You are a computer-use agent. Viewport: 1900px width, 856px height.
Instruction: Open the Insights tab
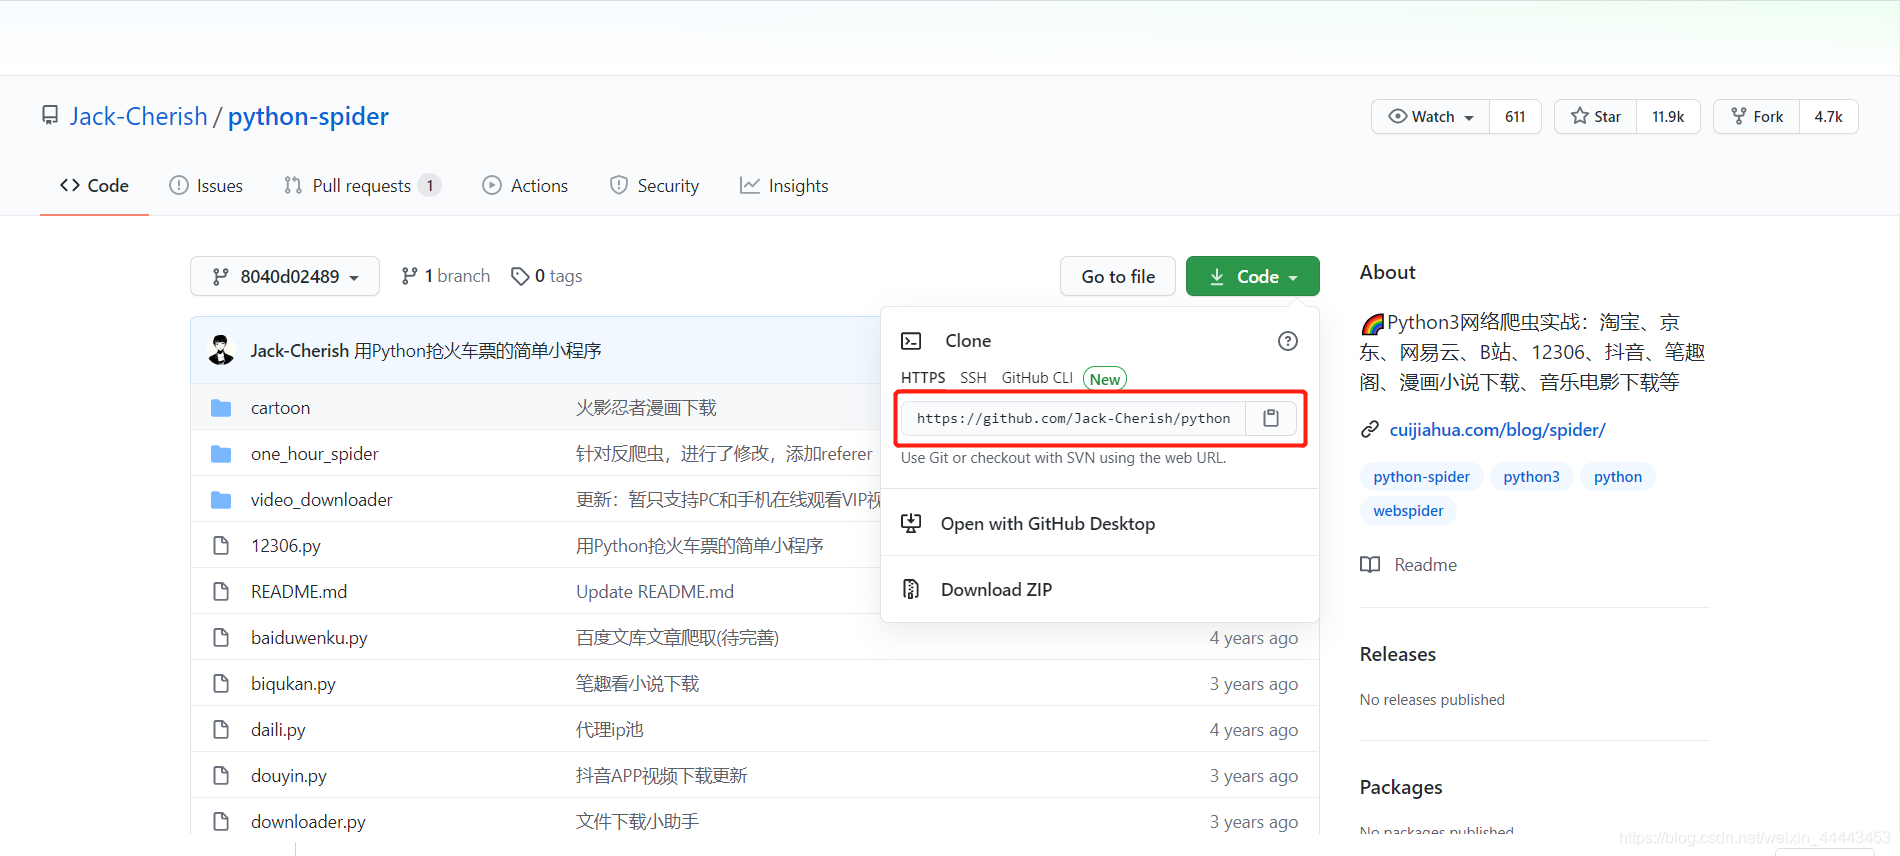pos(784,186)
